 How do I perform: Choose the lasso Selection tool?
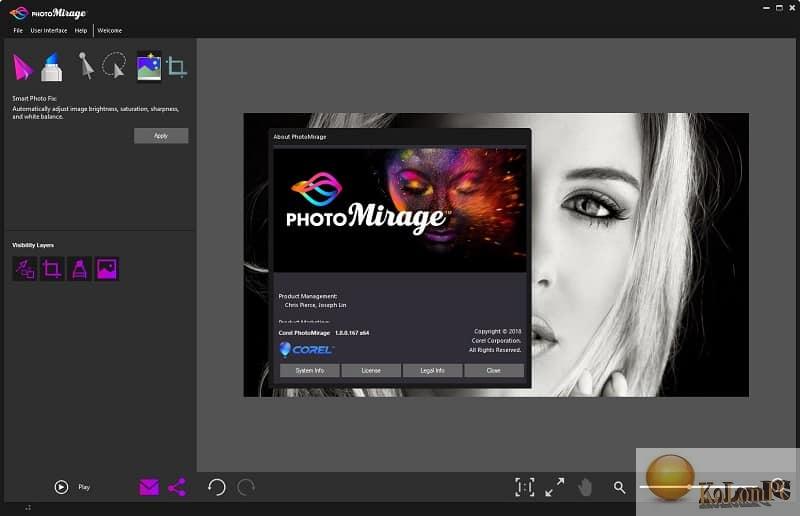tap(114, 65)
